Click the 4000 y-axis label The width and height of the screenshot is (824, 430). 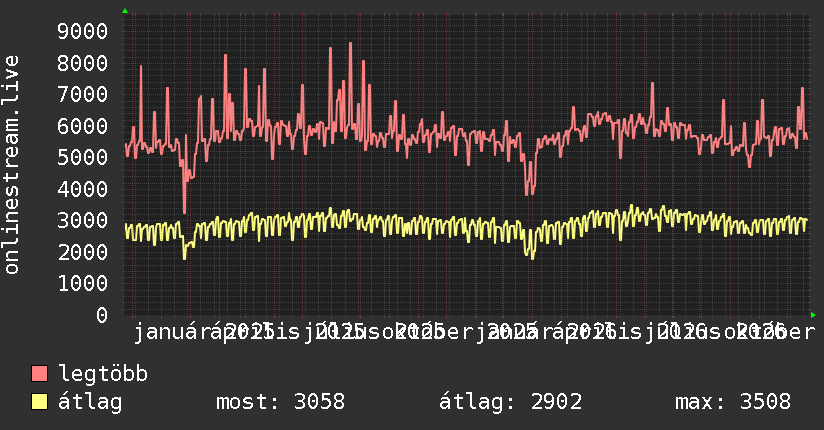[83, 189]
